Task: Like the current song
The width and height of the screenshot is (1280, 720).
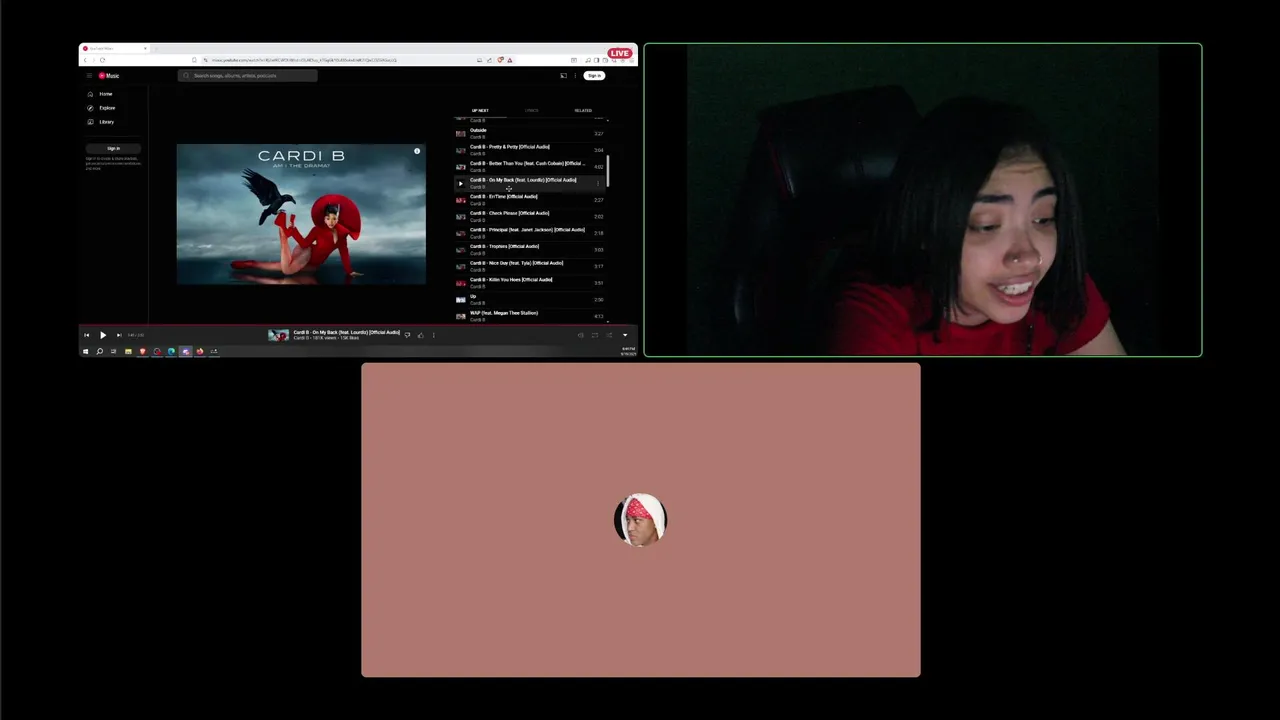Action: pyautogui.click(x=421, y=335)
